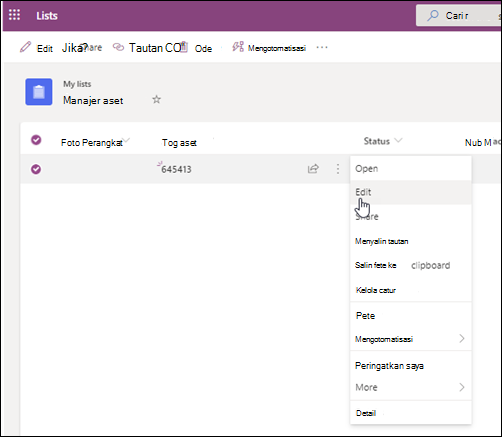This screenshot has height=437, width=502.
Task: Select Salin fete ke clipboard menu entry
Action: click(411, 265)
